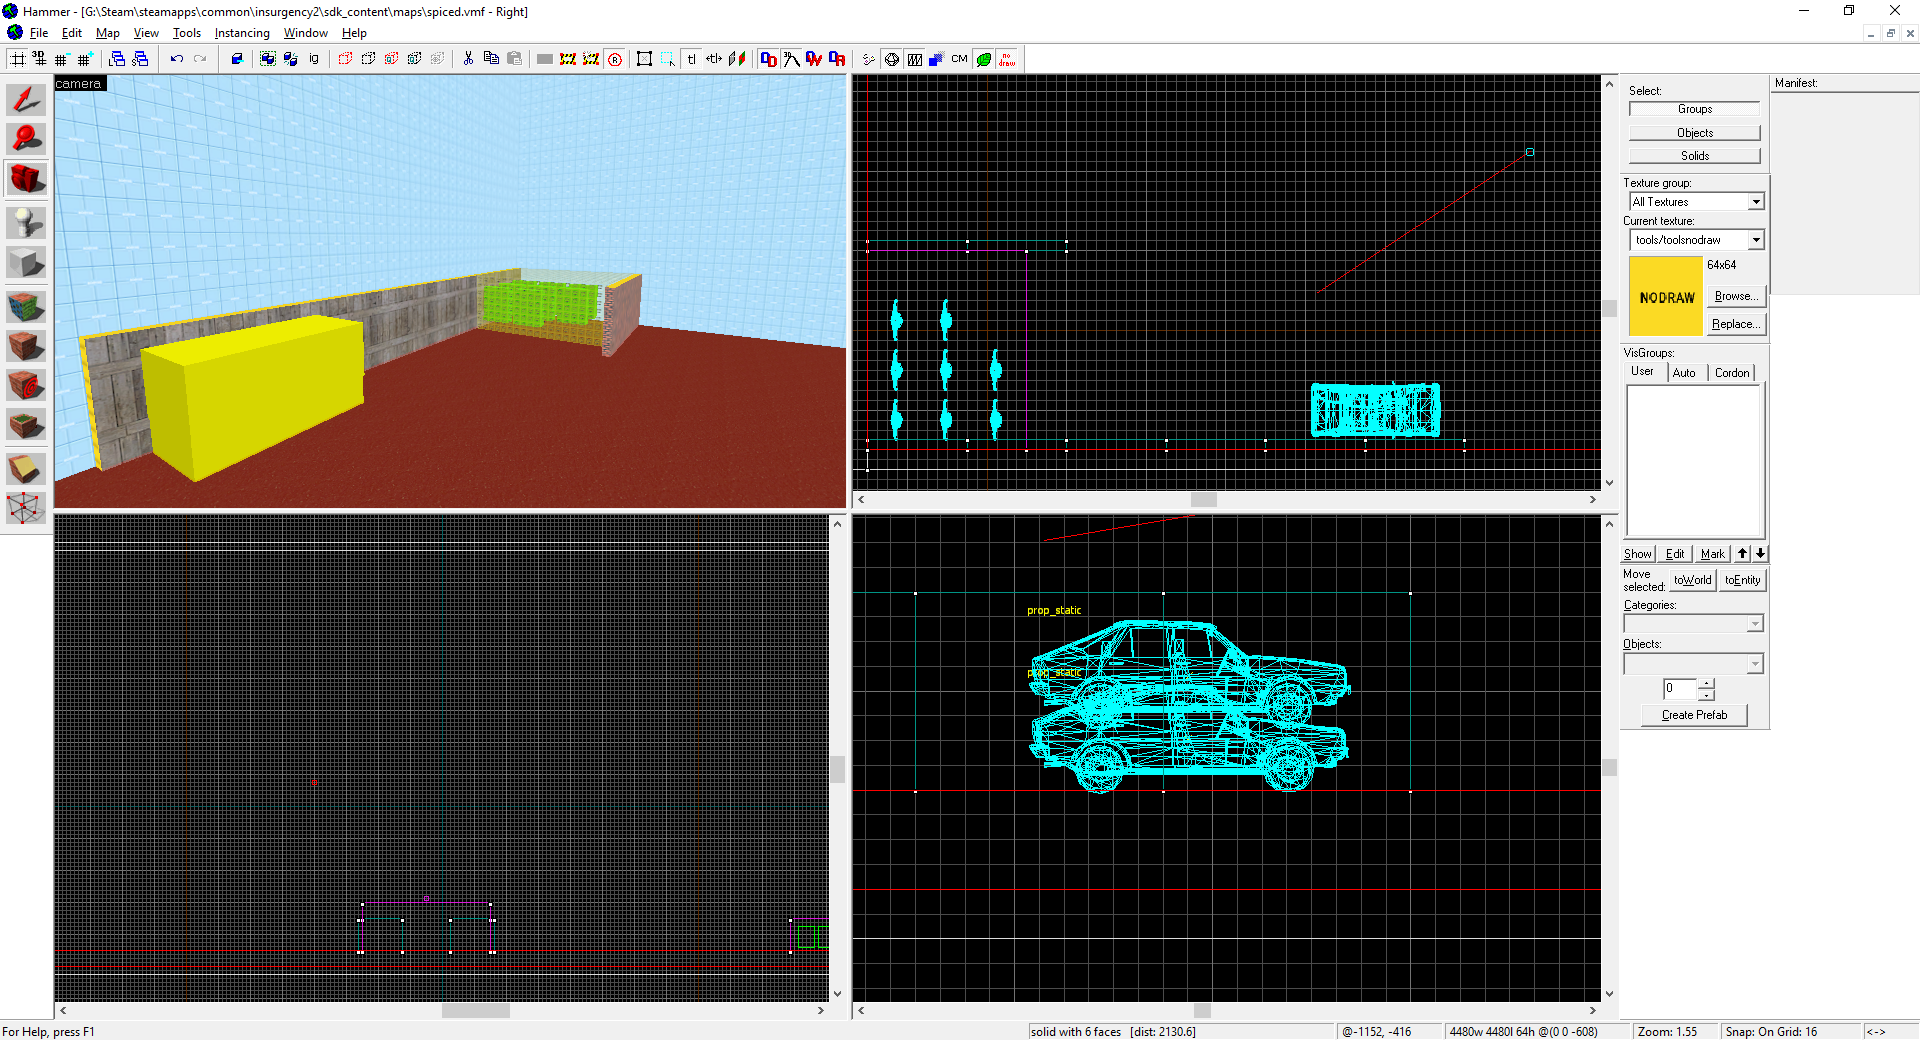Click the Paste clipboard icon

(x=514, y=59)
